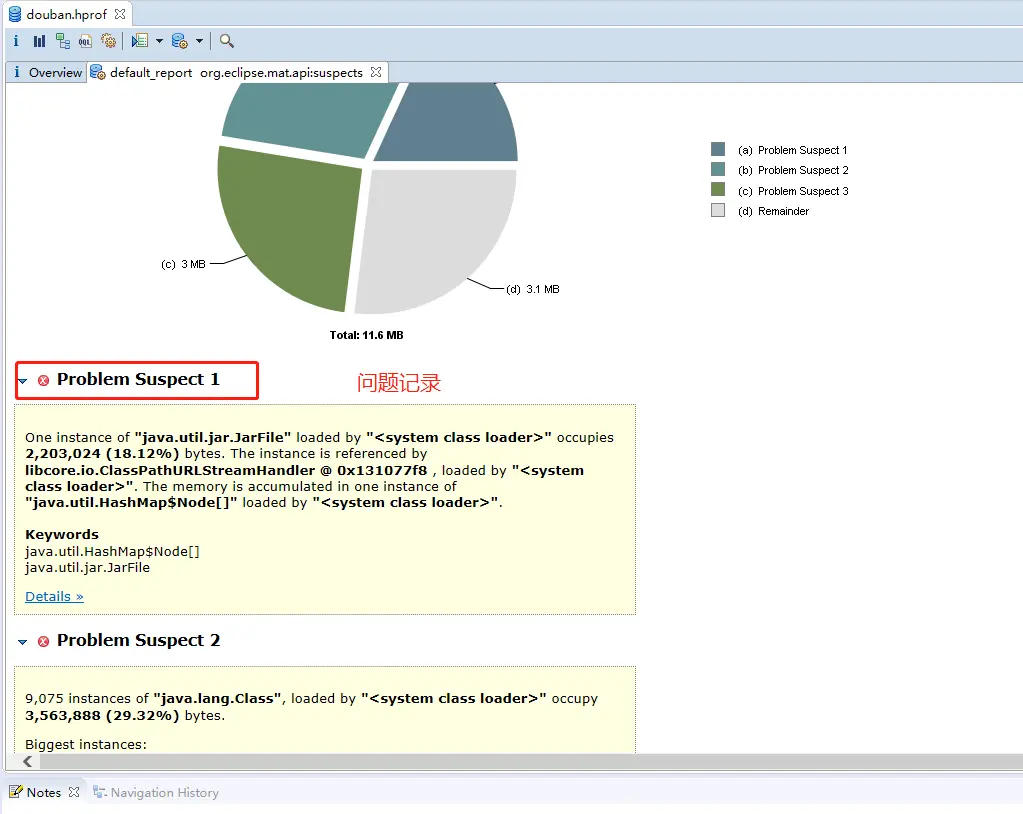The width and height of the screenshot is (1023, 814).
Task: Click the "(c) Problem Suspect 3" legend label
Action: pyautogui.click(x=793, y=191)
